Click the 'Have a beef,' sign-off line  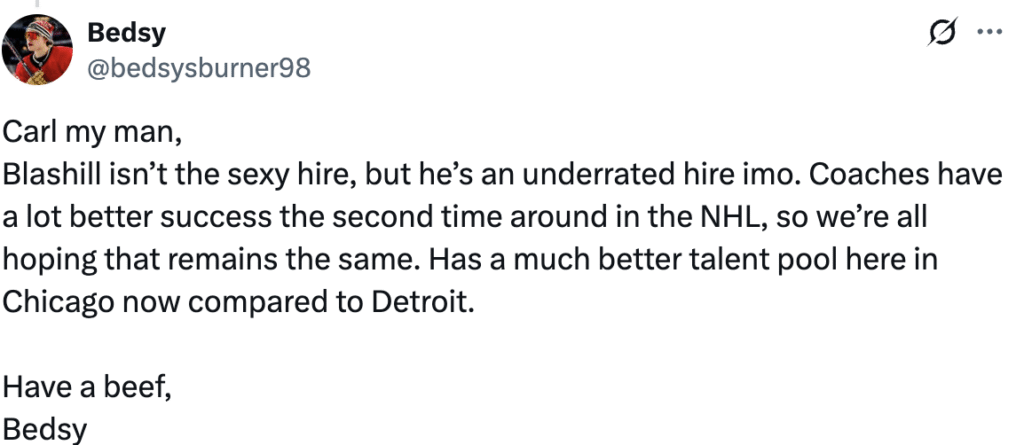(x=88, y=387)
